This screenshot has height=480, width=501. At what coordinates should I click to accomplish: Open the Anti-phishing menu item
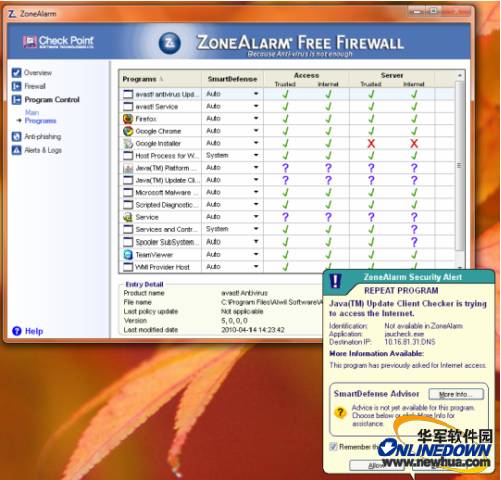(x=43, y=136)
